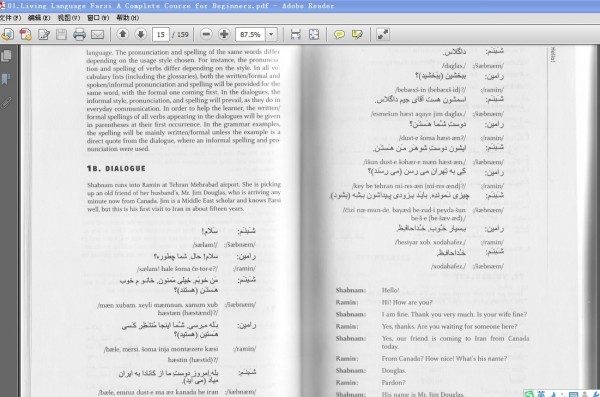Go to next page with down arrow
Viewport: 600px width, 397px height.
point(140,34)
